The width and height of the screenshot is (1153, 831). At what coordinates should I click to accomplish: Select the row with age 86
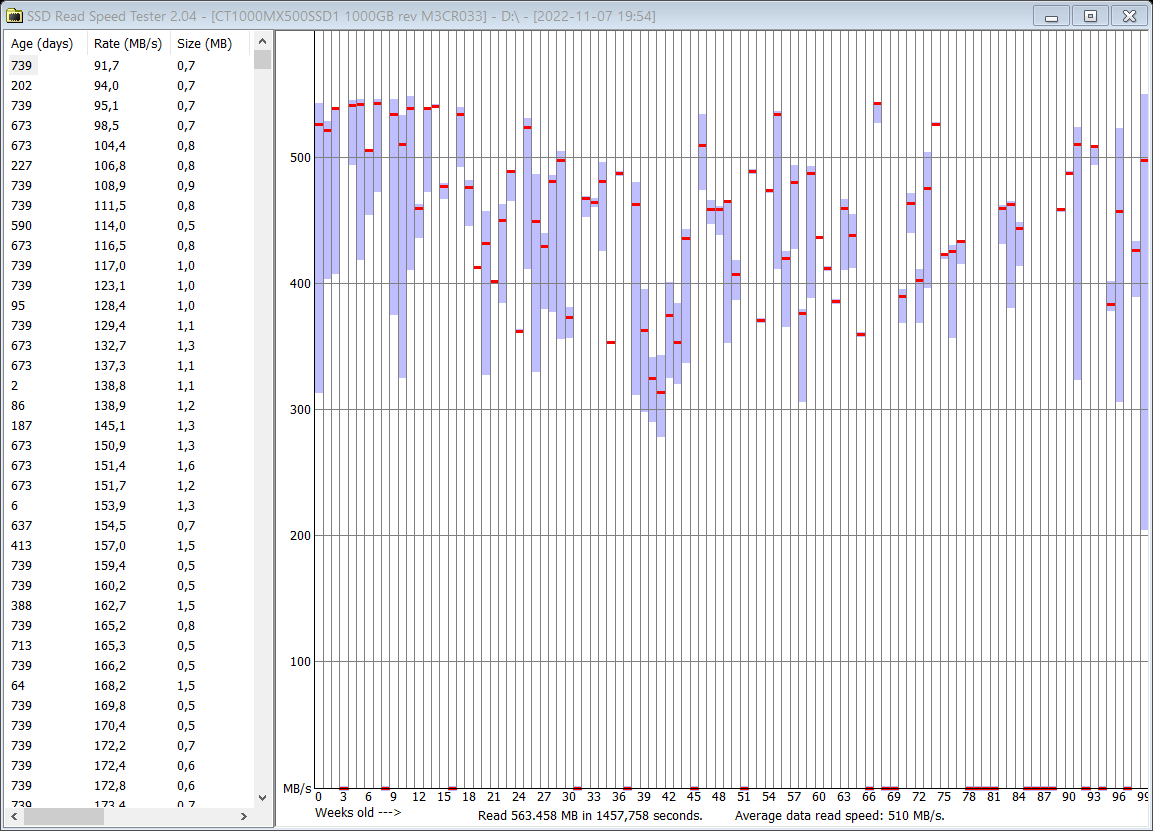(x=129, y=405)
